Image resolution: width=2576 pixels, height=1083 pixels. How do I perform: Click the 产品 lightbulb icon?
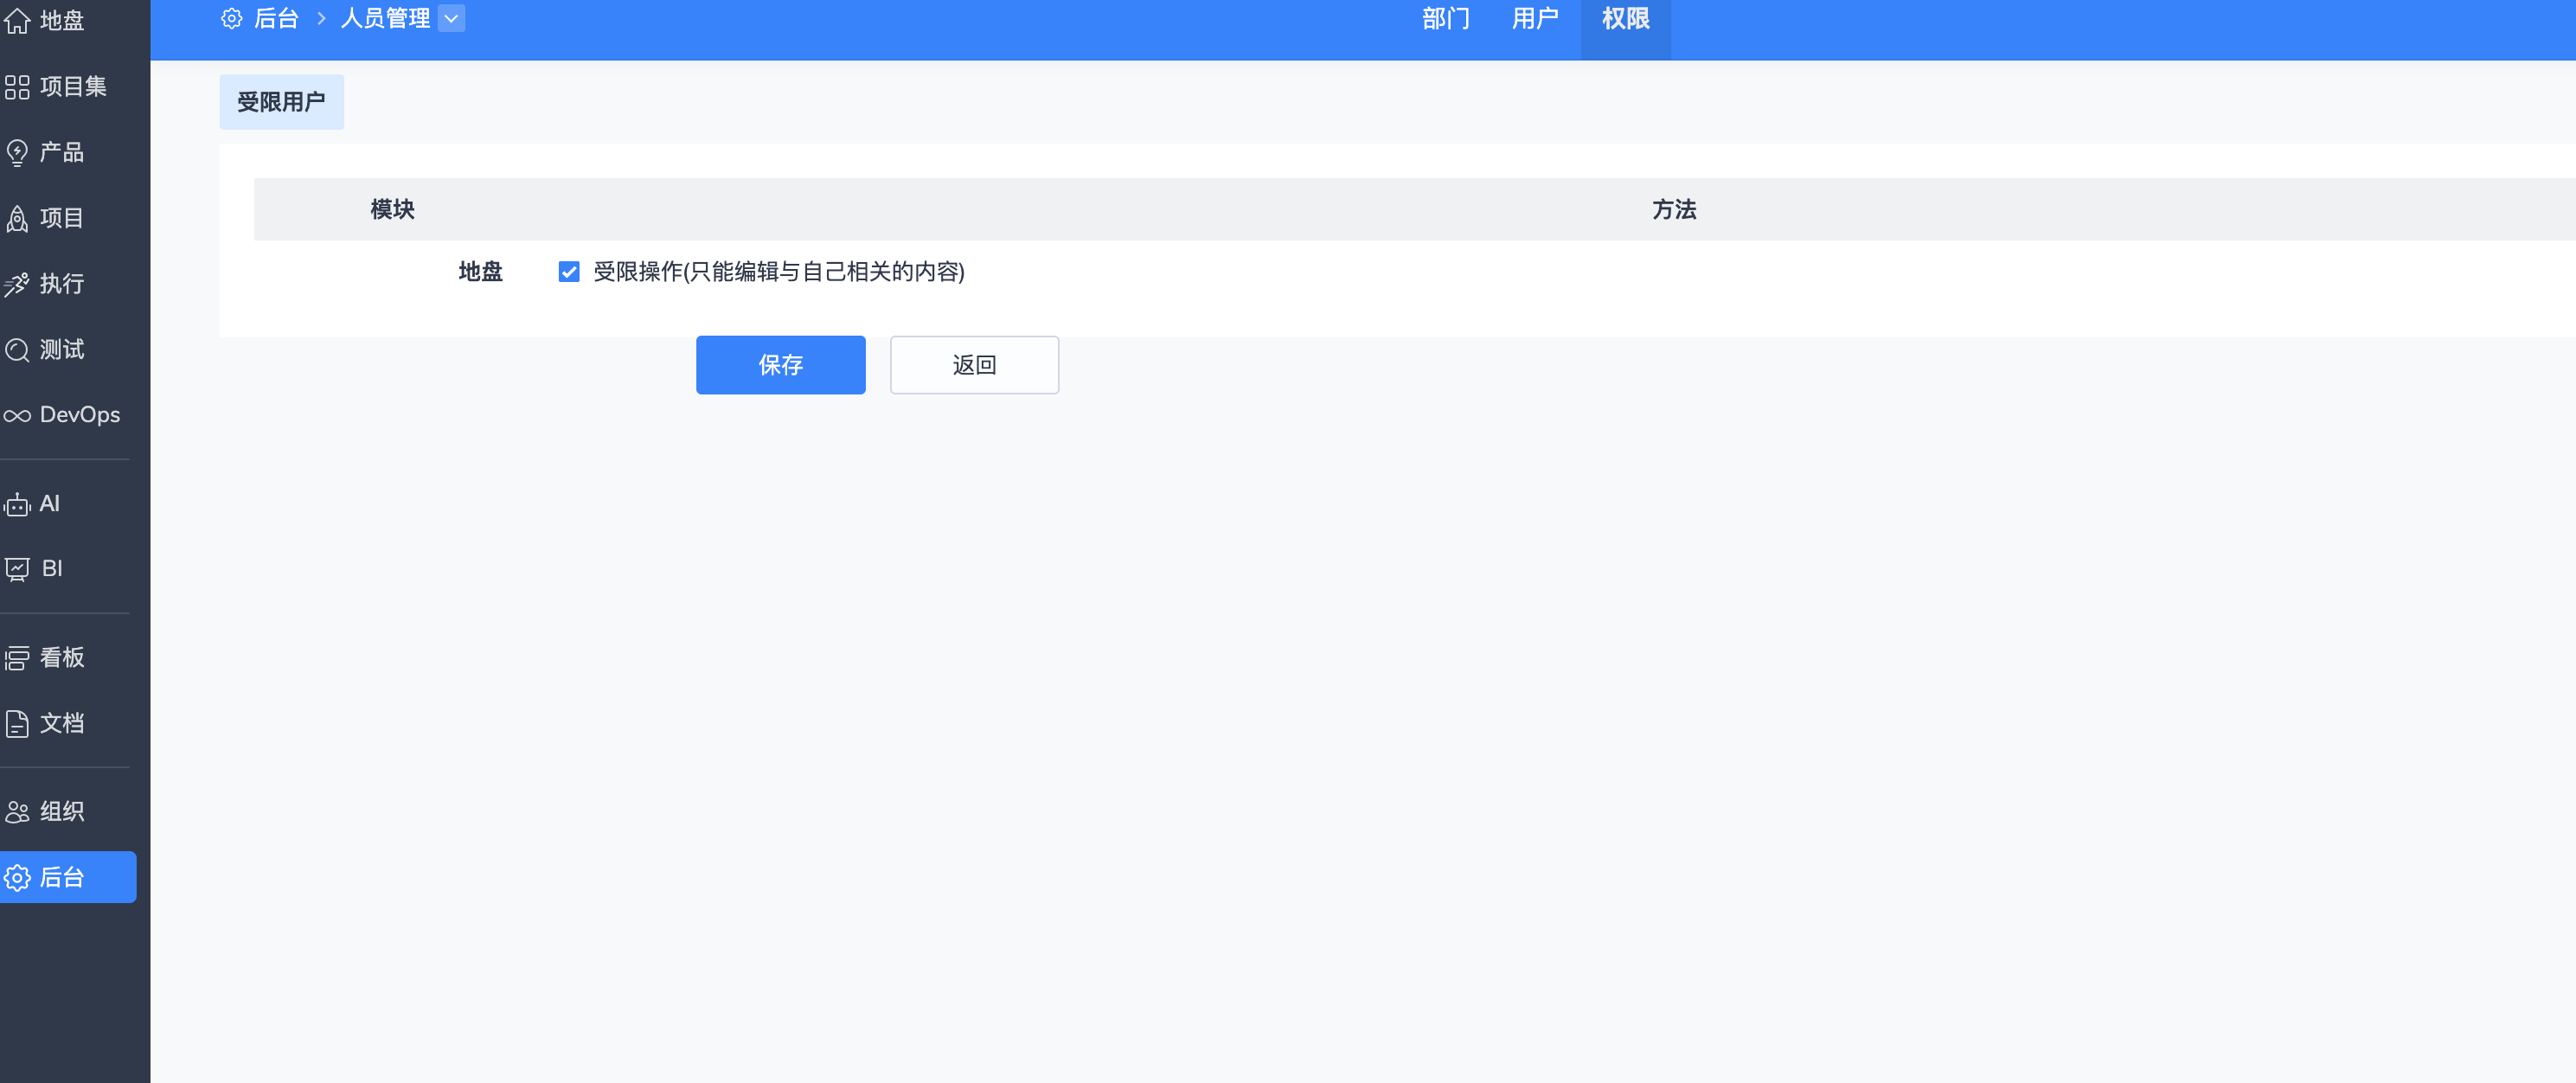pyautogui.click(x=17, y=153)
